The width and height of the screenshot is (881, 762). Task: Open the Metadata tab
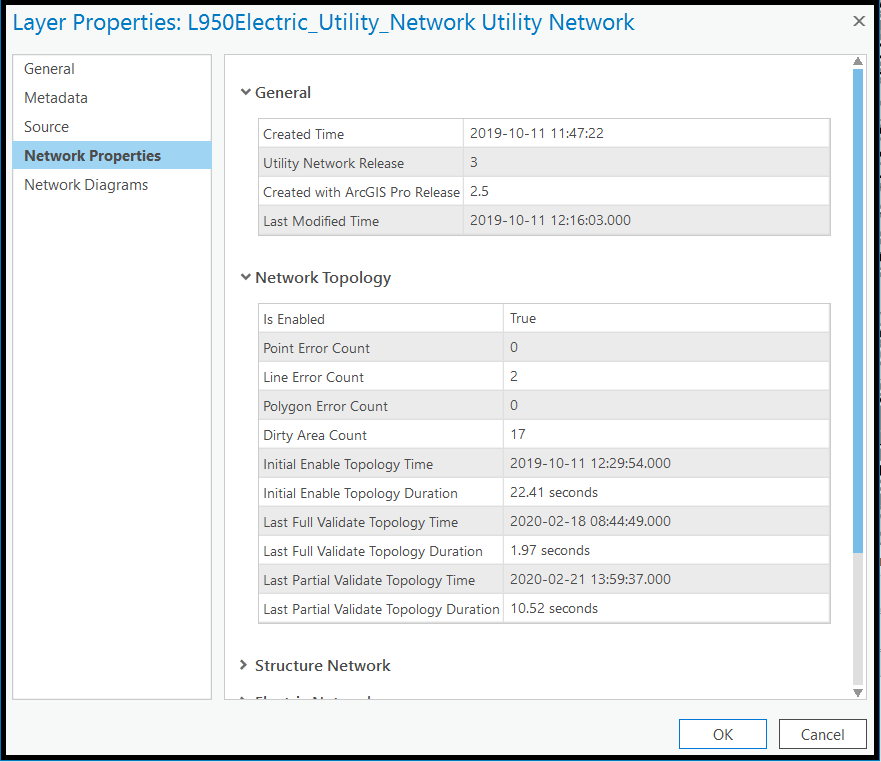(x=55, y=97)
